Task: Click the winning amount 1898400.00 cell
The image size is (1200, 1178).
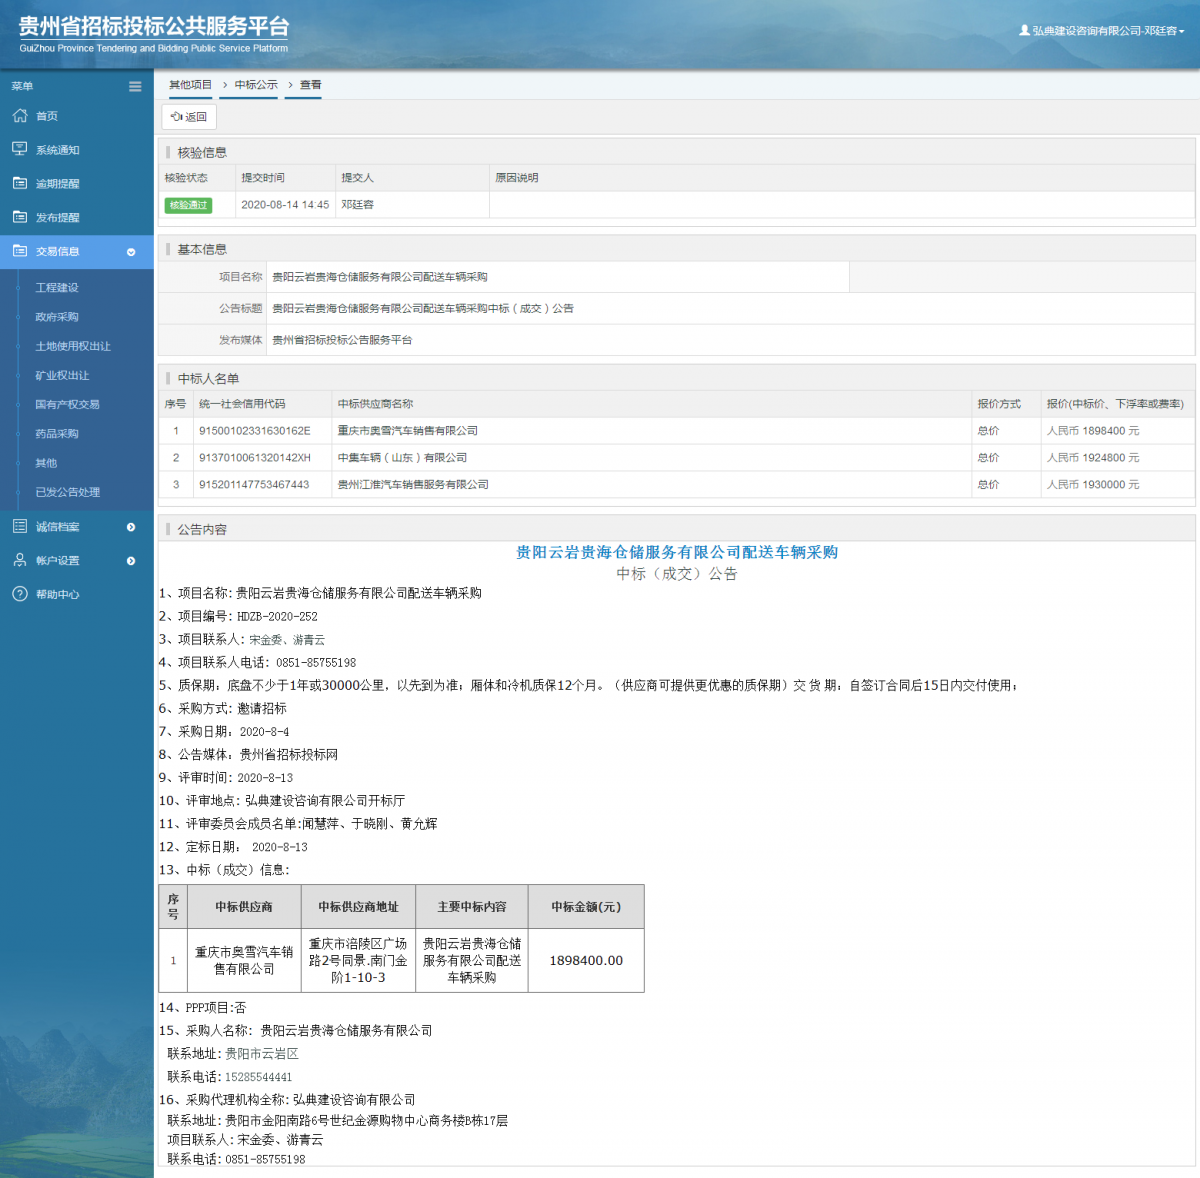Action: (x=586, y=961)
